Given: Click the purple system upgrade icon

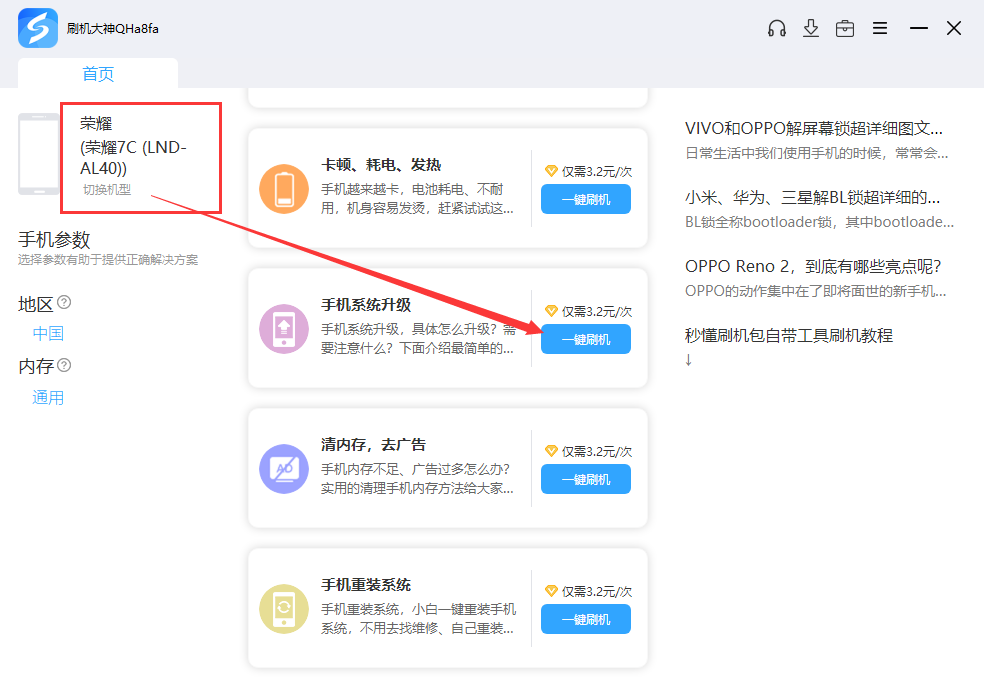Looking at the screenshot, I should click(284, 329).
